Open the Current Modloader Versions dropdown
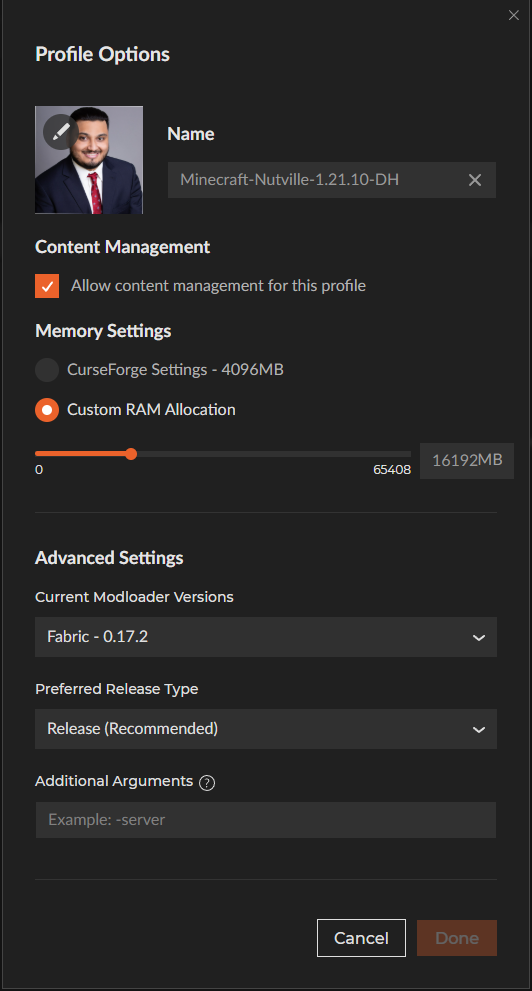Screen dimensions: 532x991 [266, 637]
